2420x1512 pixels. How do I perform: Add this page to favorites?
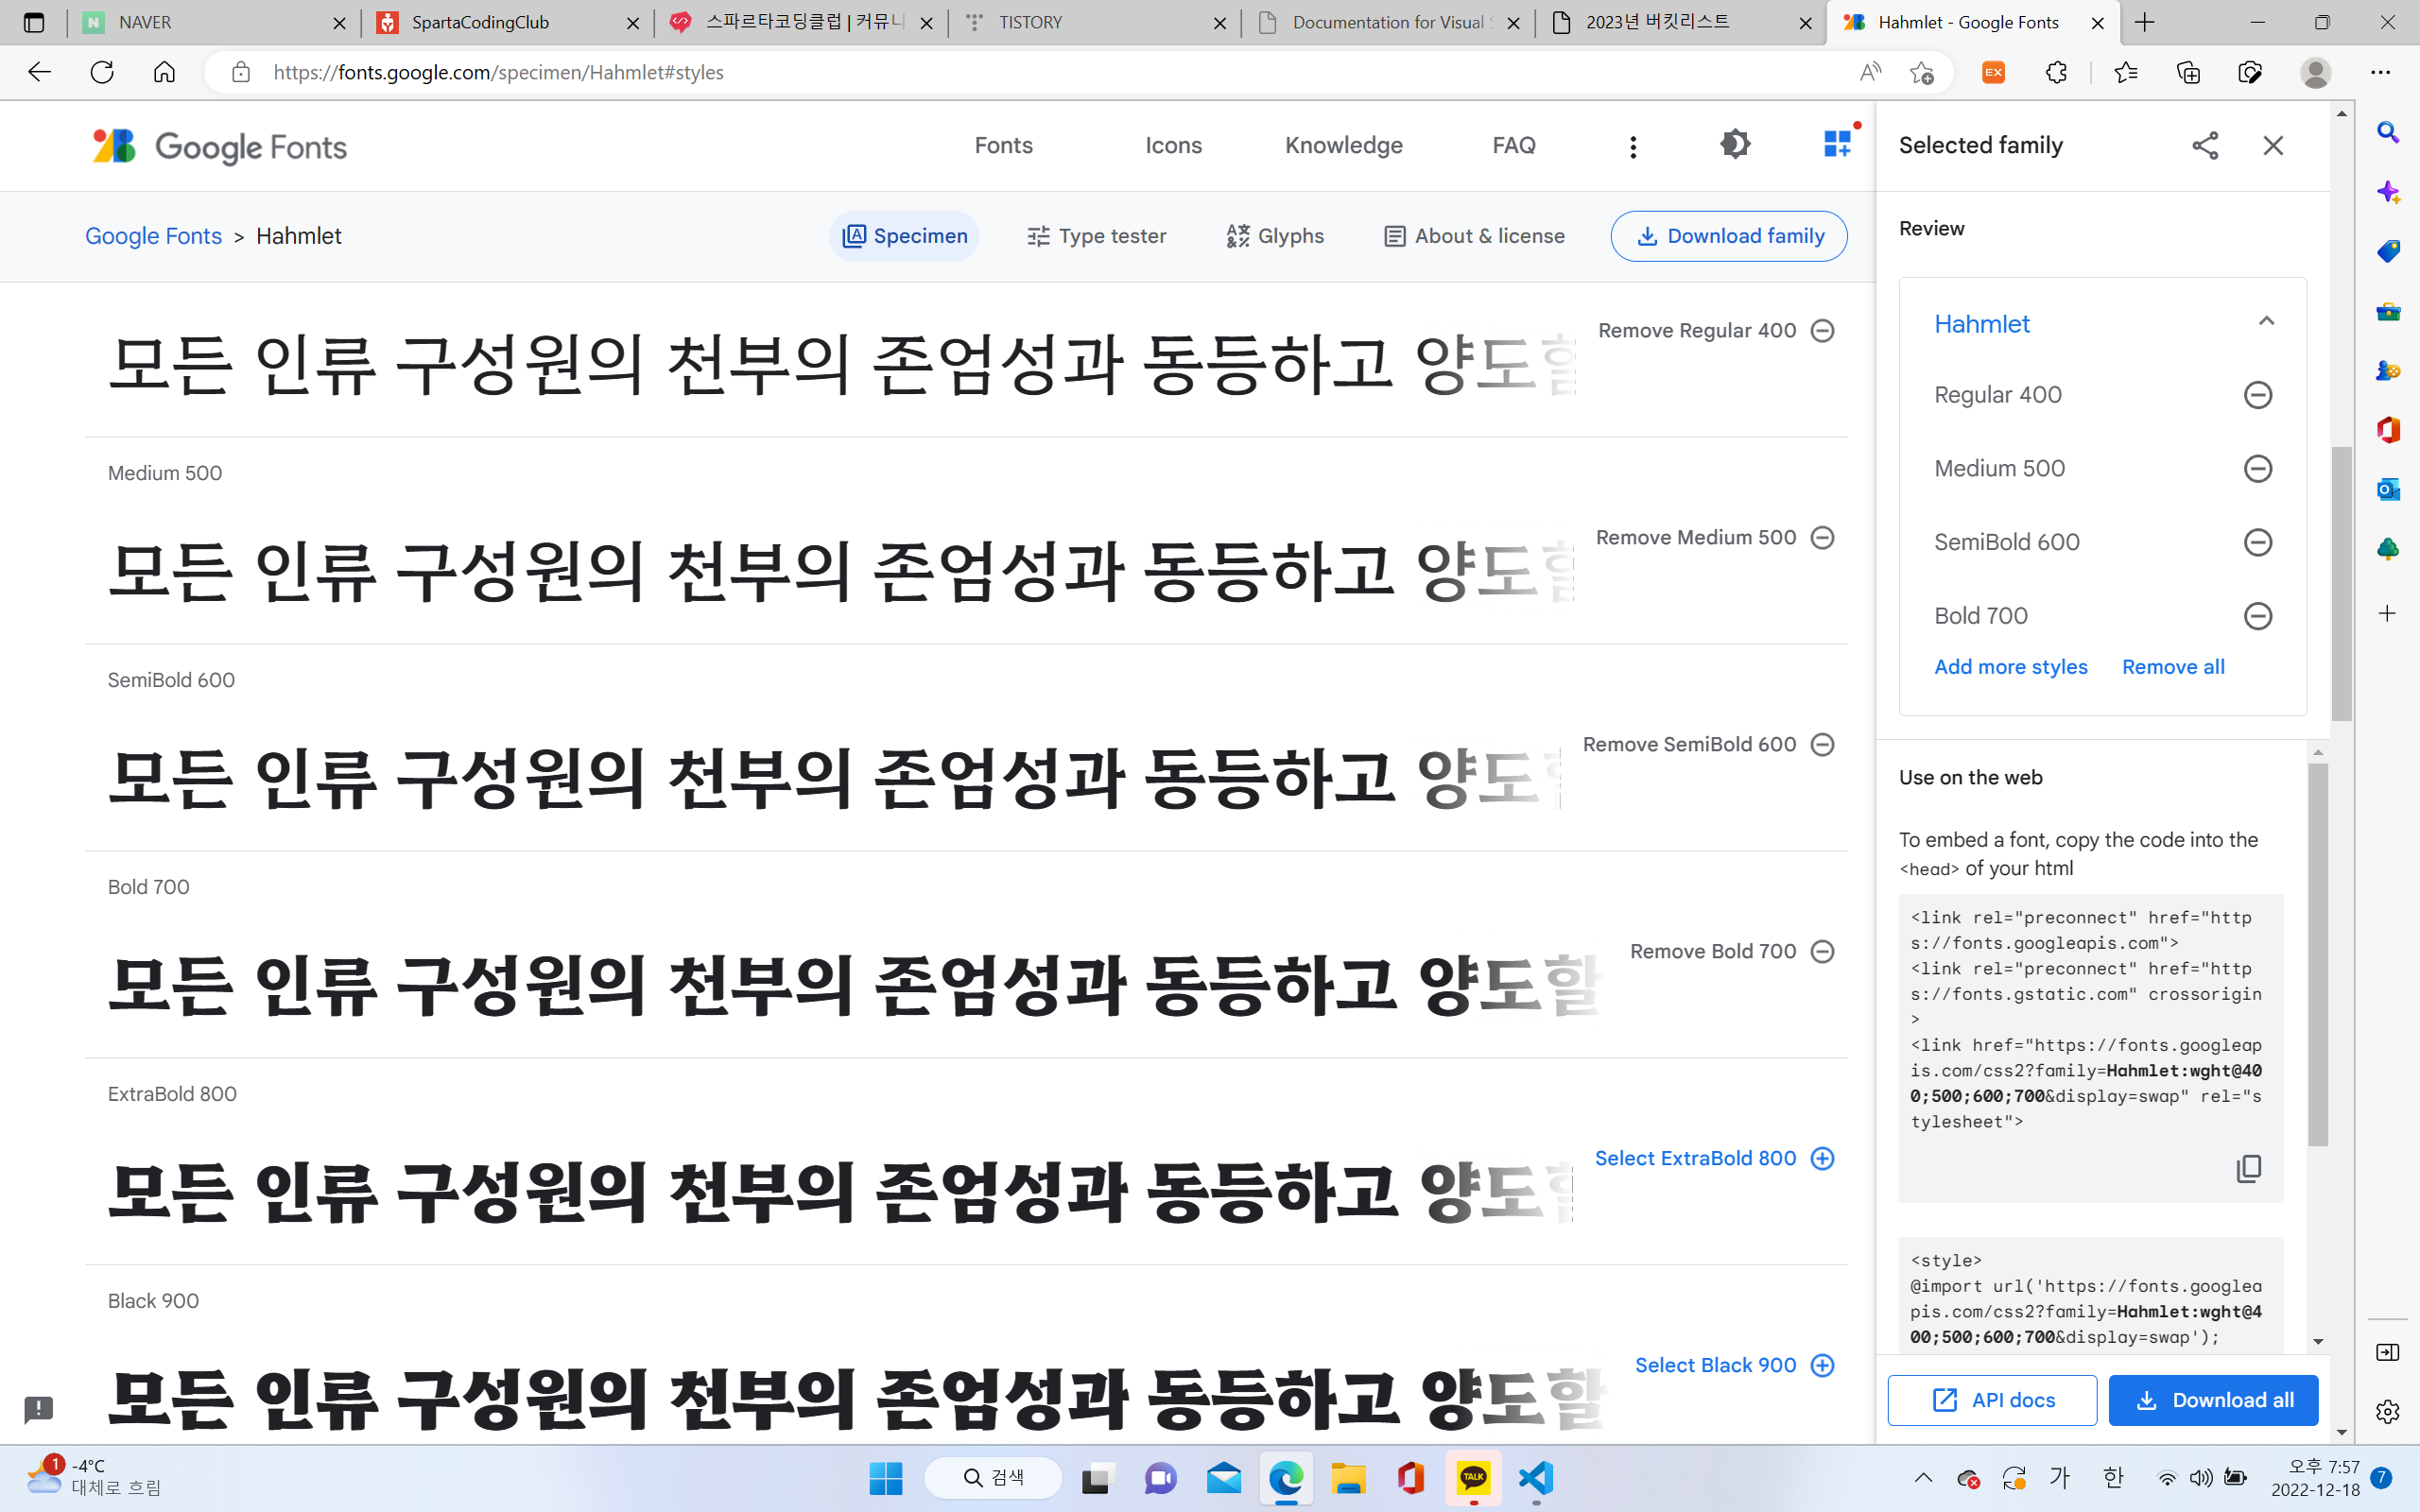pos(1921,72)
